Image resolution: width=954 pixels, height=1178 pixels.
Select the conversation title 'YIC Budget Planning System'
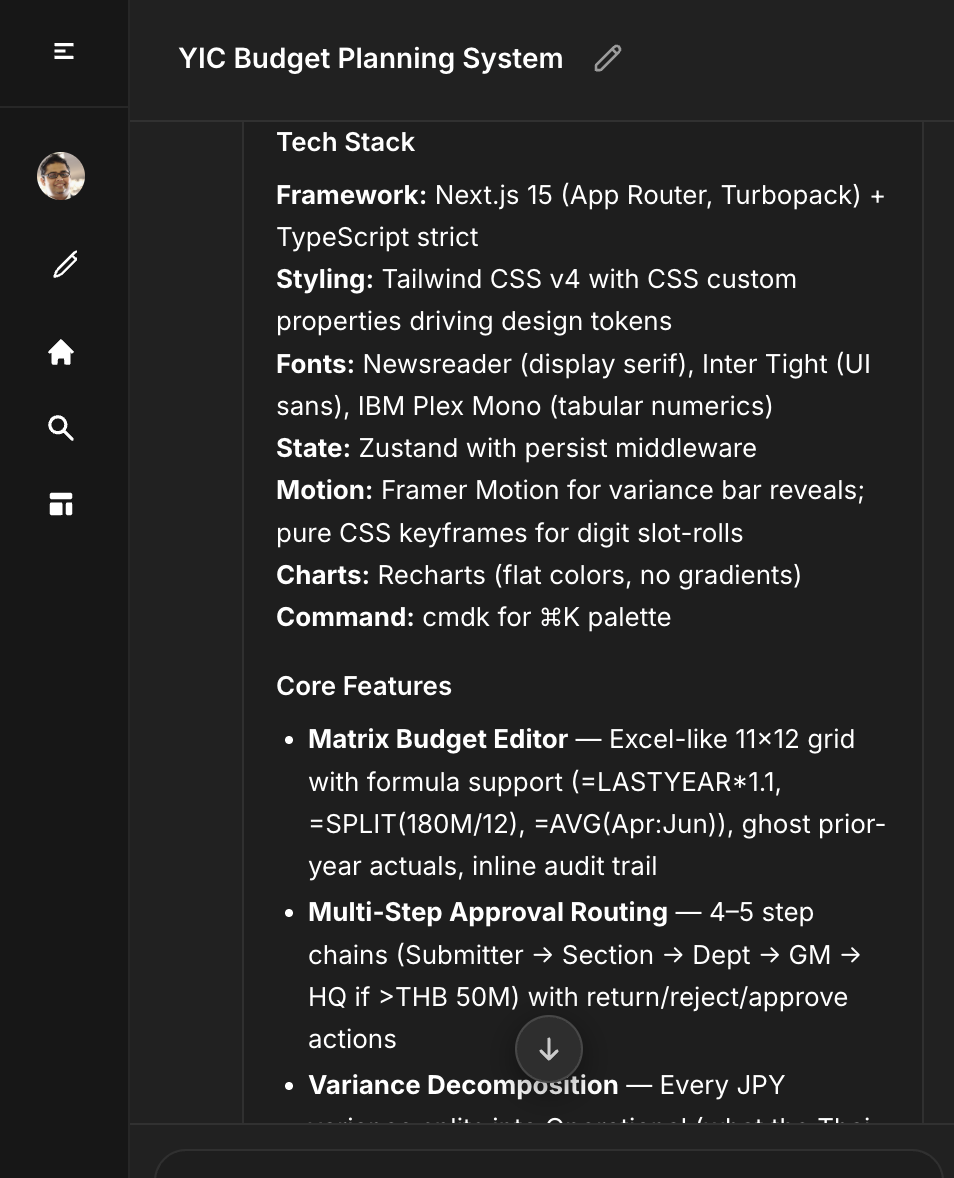point(370,58)
